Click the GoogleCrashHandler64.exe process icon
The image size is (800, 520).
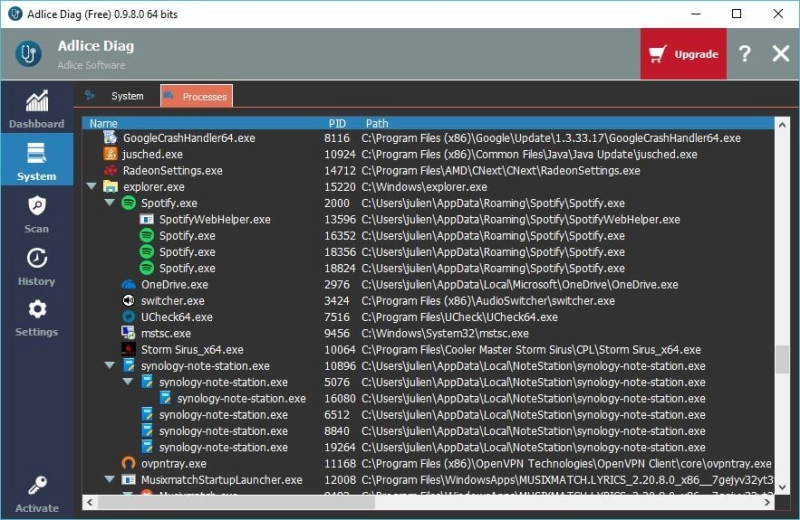click(110, 137)
